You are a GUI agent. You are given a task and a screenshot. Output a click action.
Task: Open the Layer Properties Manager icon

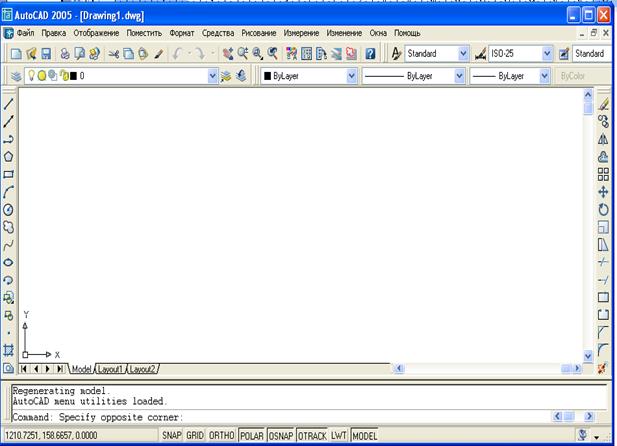click(16, 76)
